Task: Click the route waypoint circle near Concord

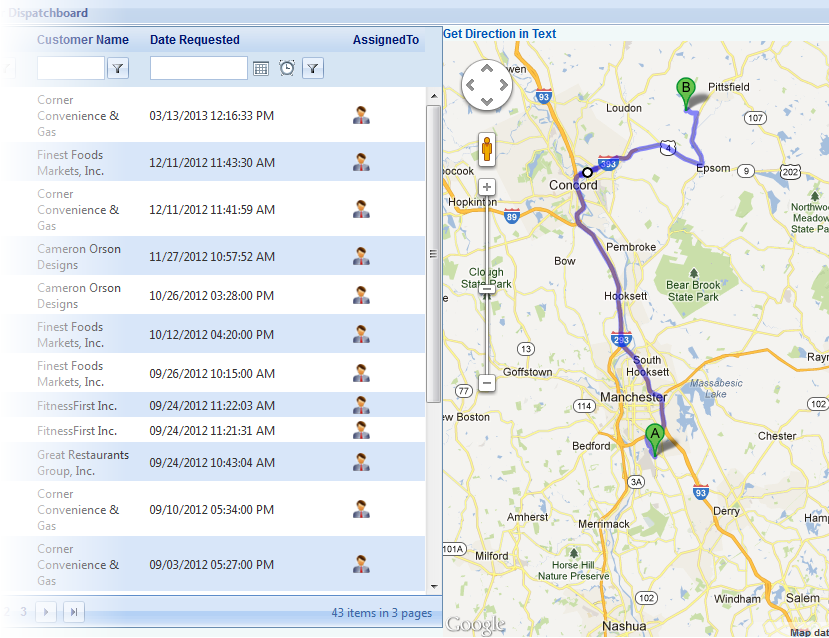Action: [587, 172]
